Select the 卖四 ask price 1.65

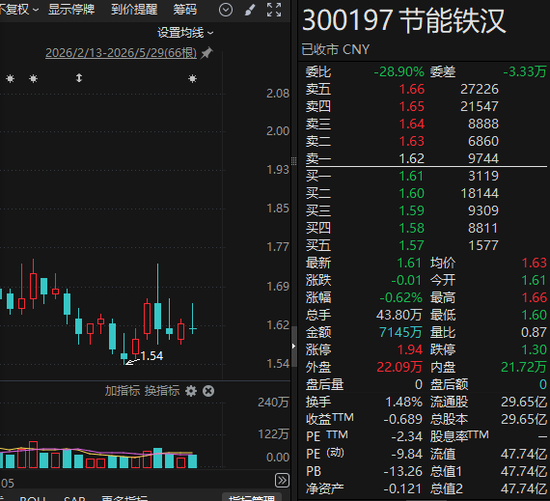(412, 107)
